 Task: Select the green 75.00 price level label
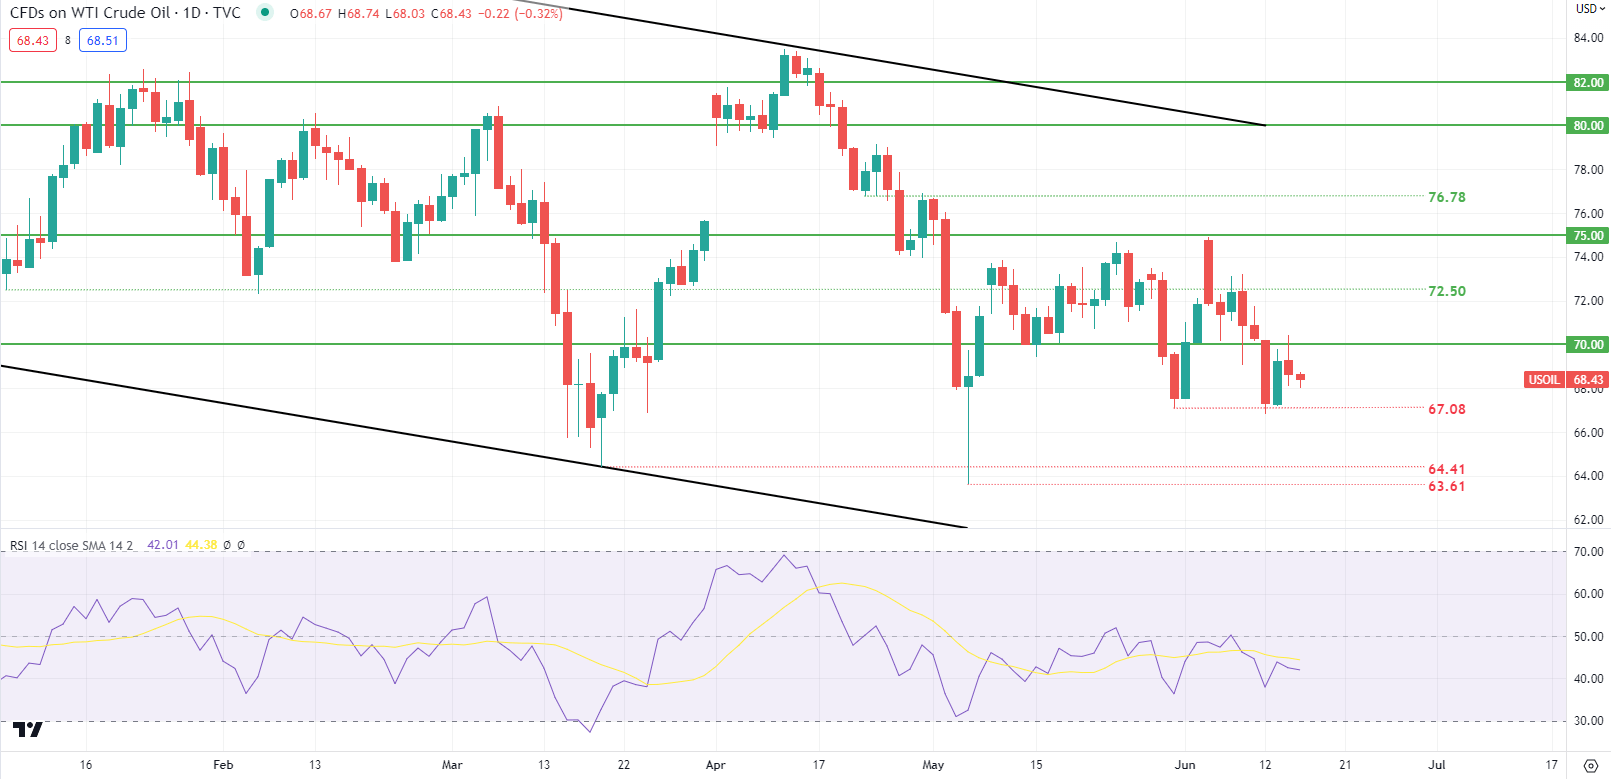pos(1588,235)
